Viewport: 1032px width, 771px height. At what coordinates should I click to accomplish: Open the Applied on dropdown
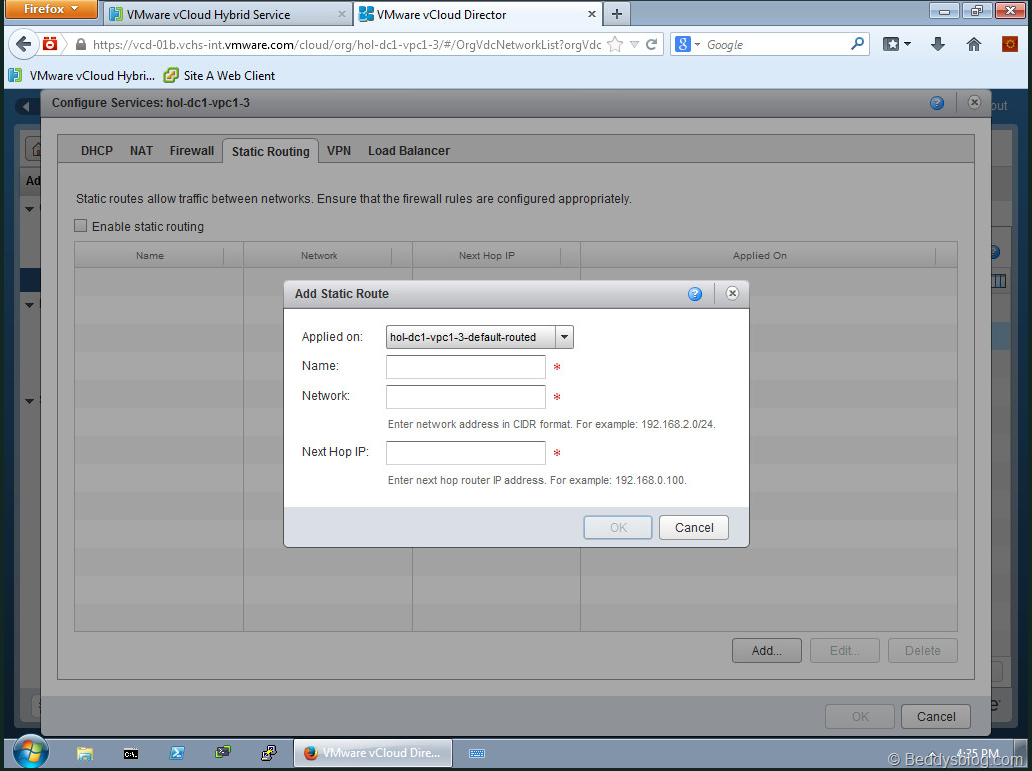(564, 337)
